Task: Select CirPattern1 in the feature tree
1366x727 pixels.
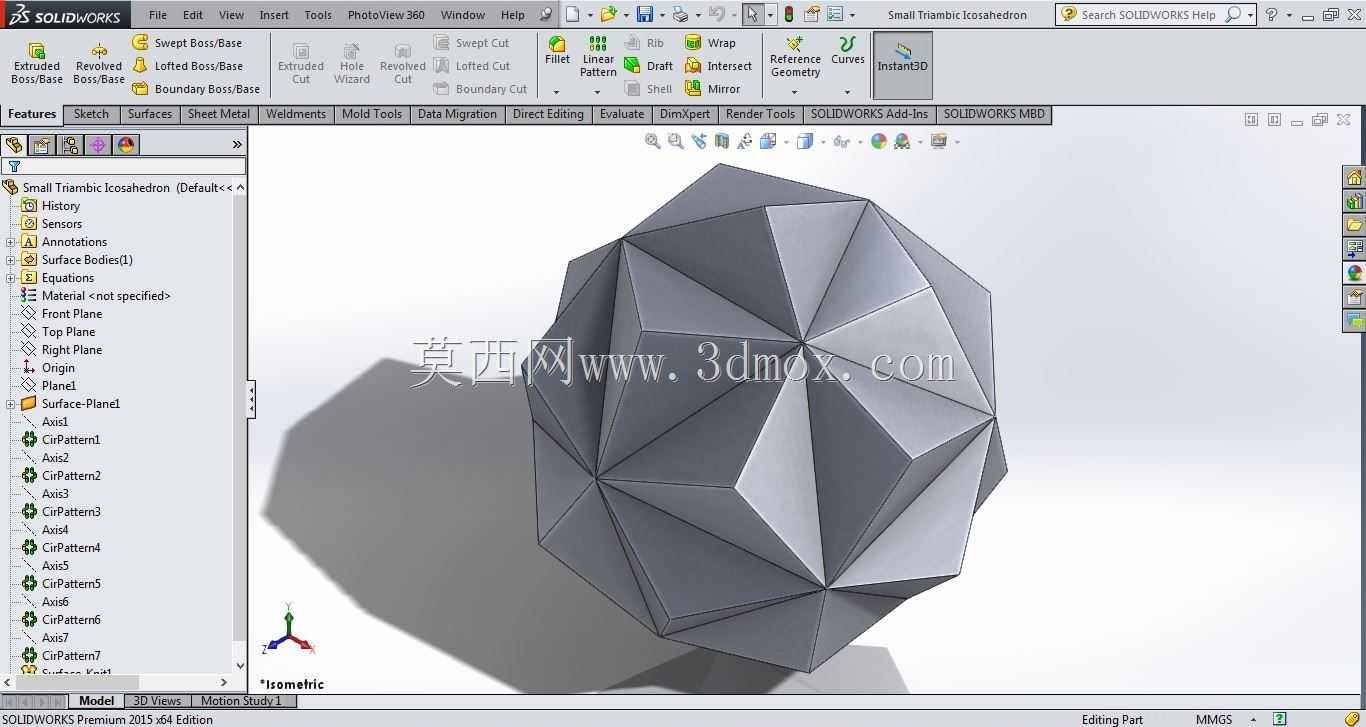Action: coord(71,440)
